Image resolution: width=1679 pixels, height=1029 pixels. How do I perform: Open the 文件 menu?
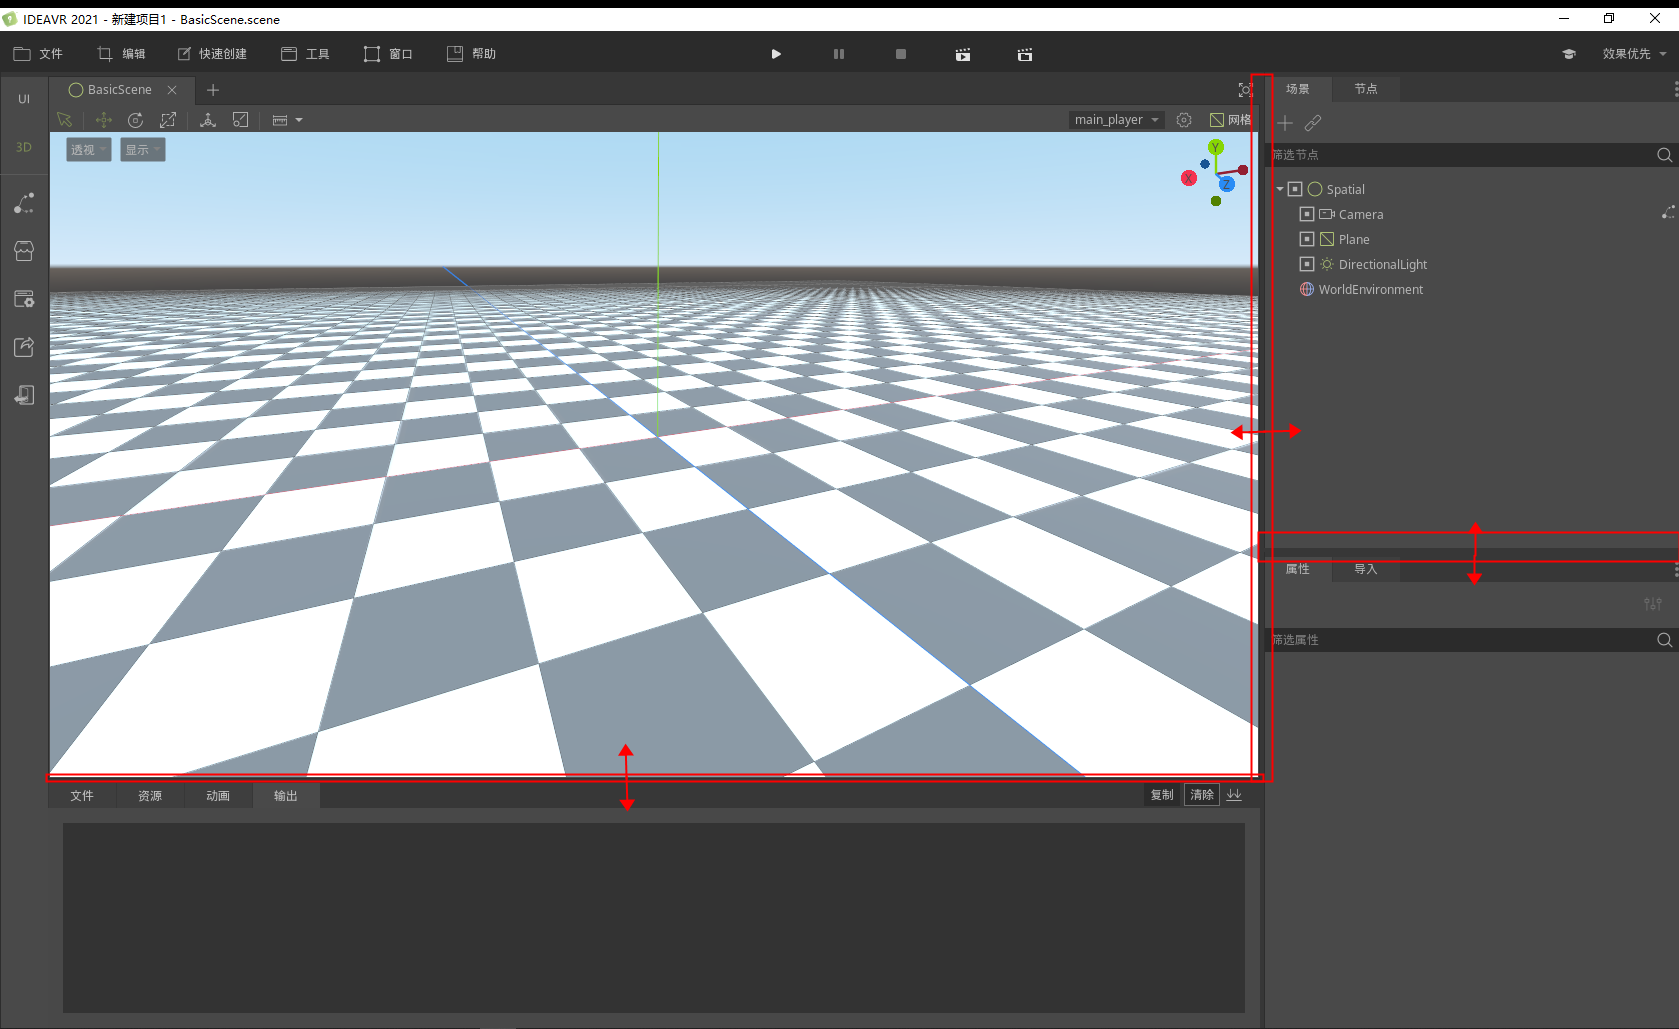(x=38, y=54)
